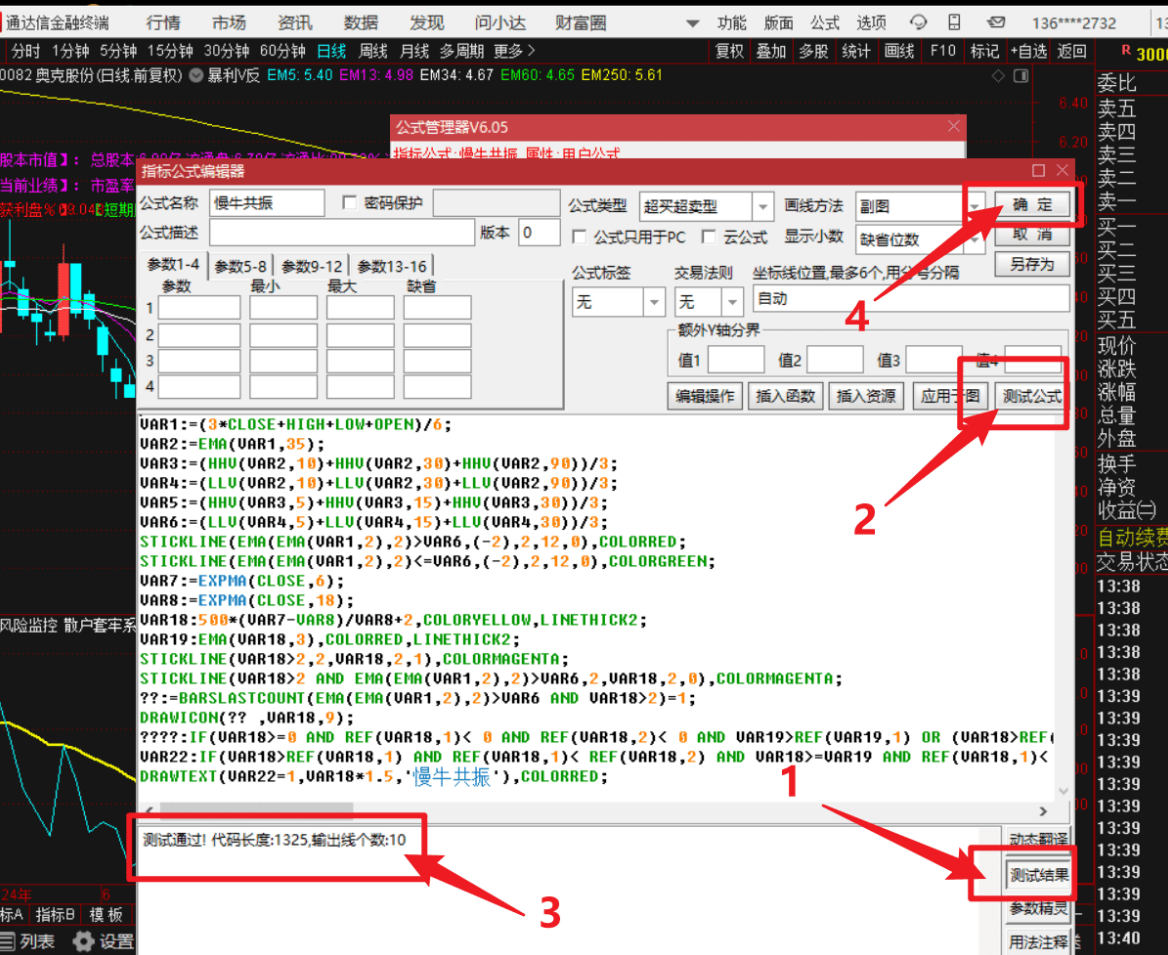Image resolution: width=1168 pixels, height=955 pixels.
Task: Select the 15分钟 period
Action: tap(171, 51)
